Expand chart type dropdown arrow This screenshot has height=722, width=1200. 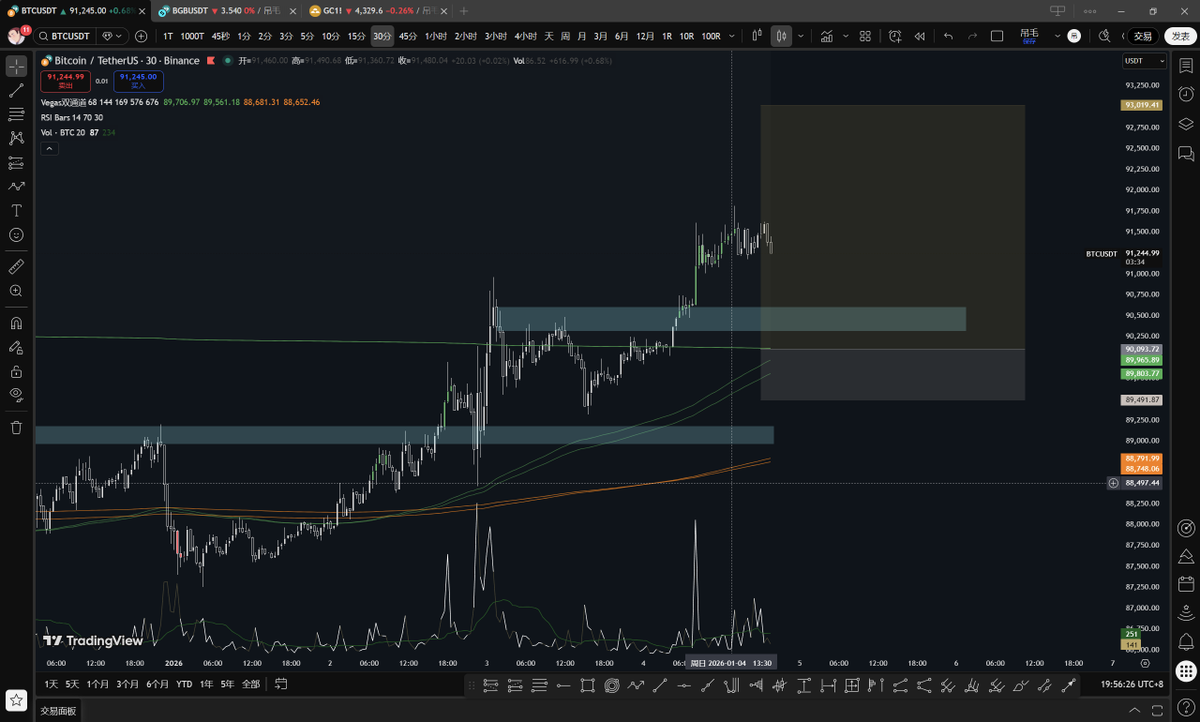point(801,36)
